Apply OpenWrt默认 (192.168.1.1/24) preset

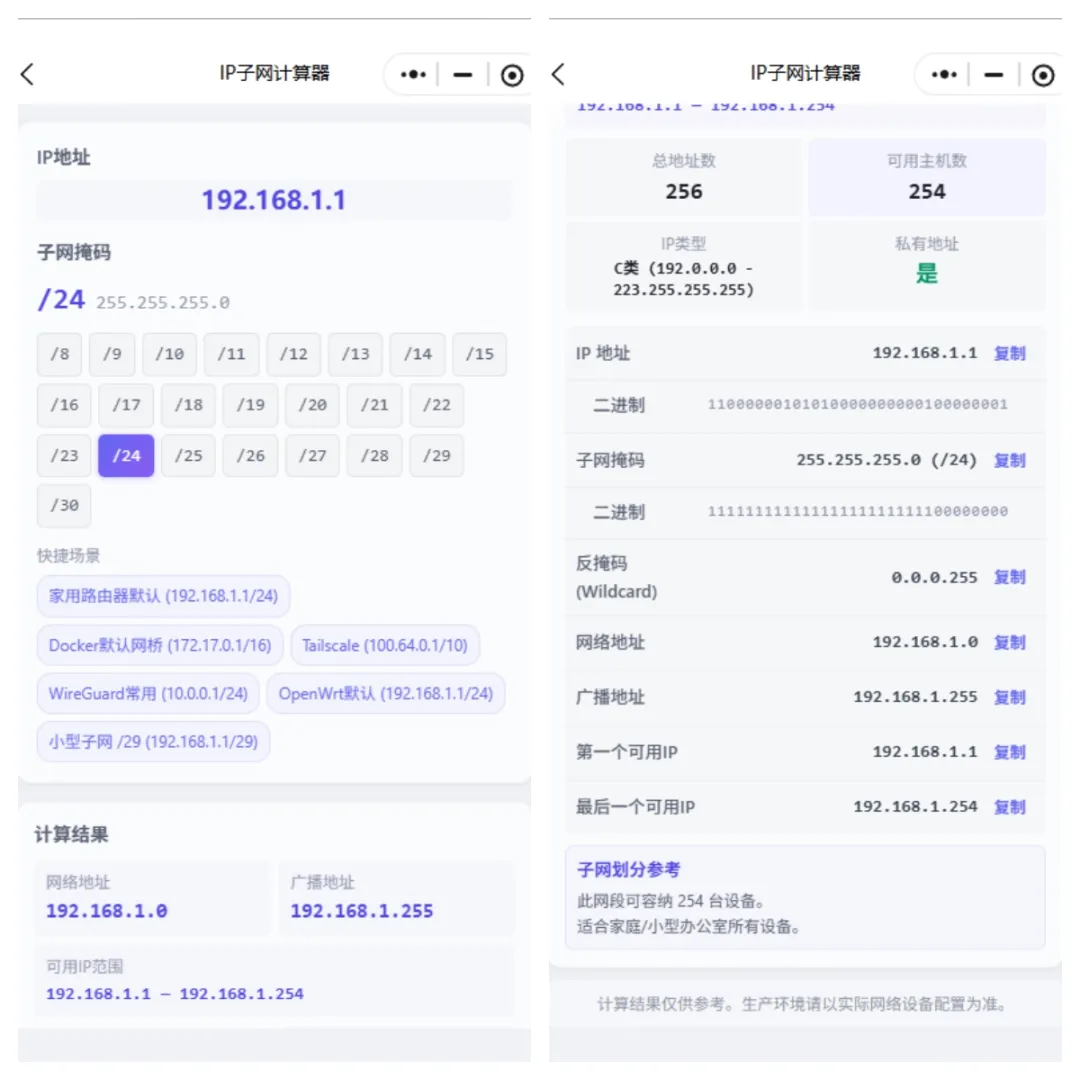[x=386, y=694]
